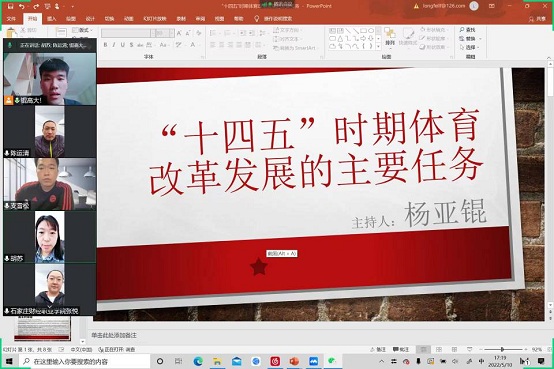Click the Share (共享) button

point(537,19)
